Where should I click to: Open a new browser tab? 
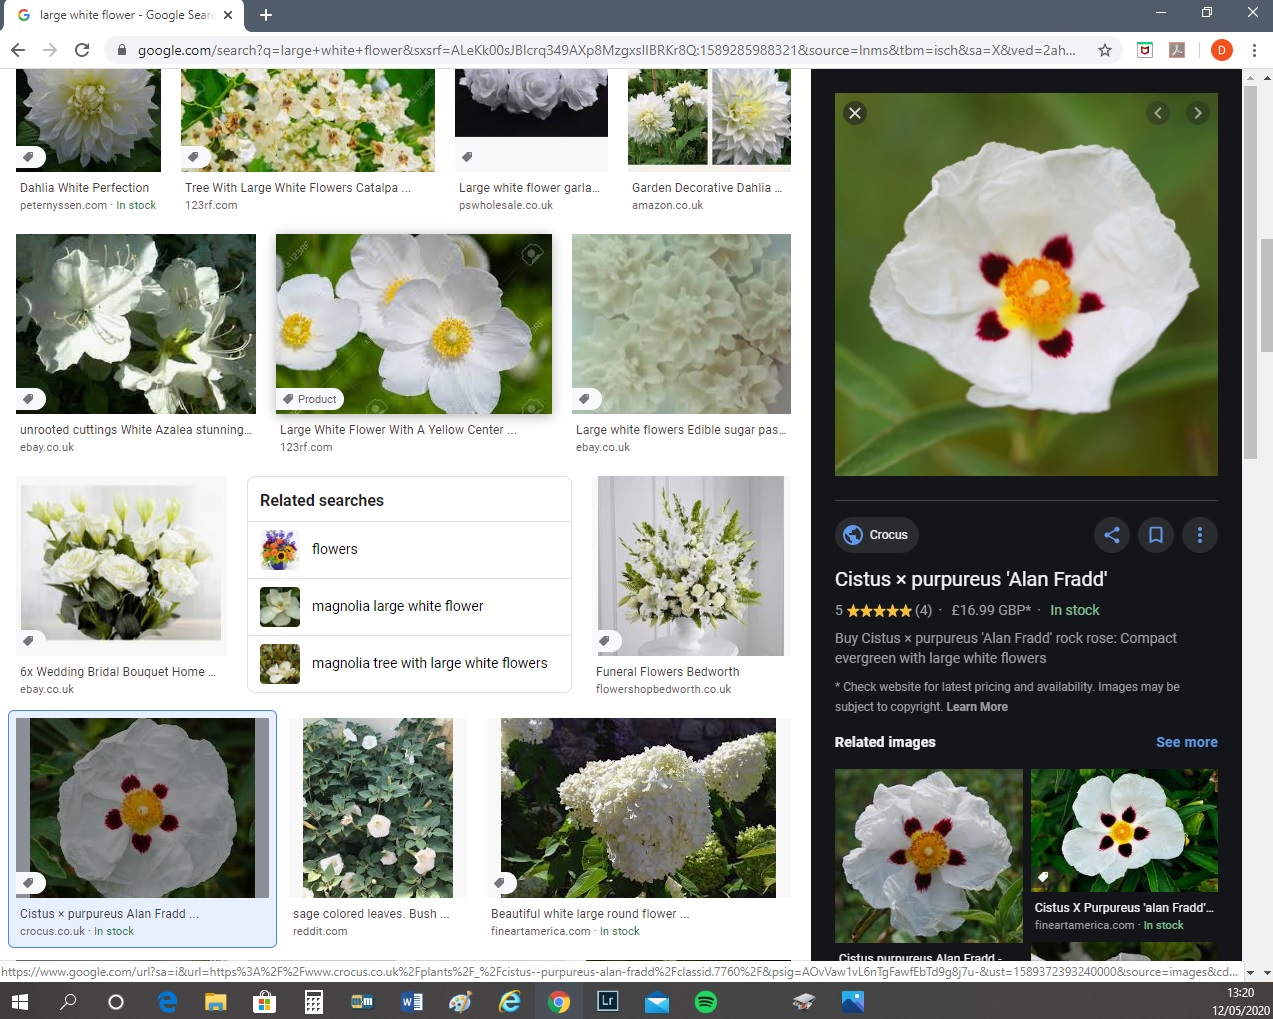click(x=266, y=15)
